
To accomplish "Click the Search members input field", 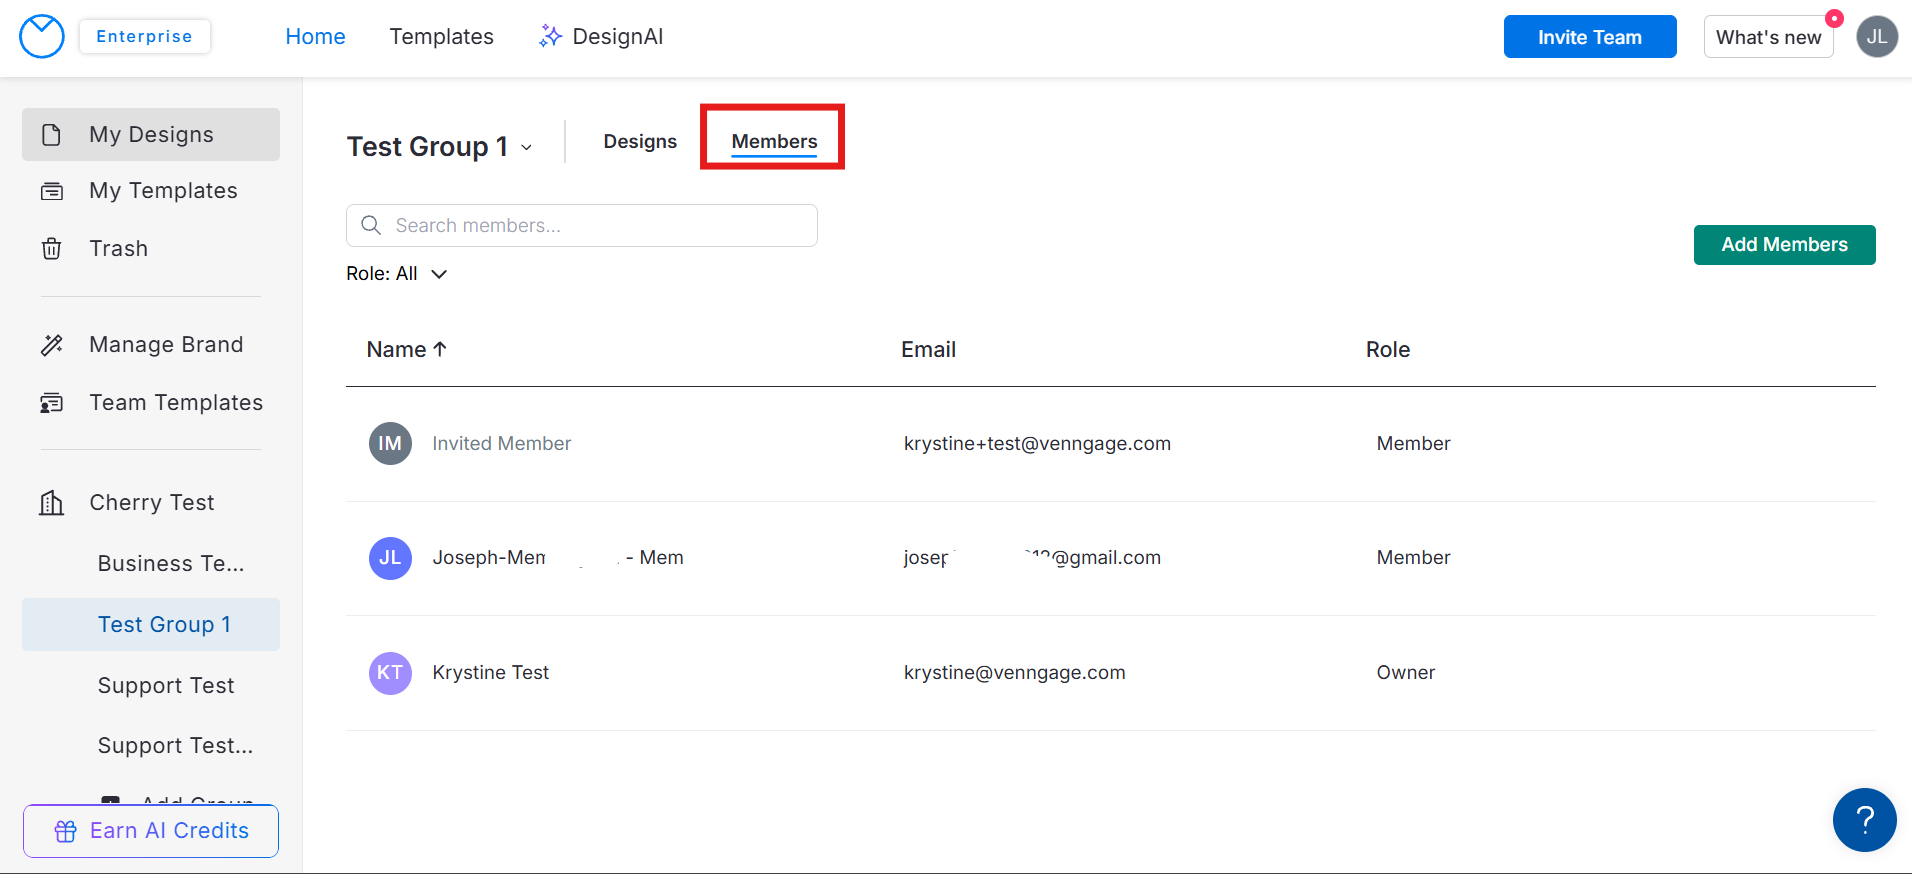I will 582,226.
